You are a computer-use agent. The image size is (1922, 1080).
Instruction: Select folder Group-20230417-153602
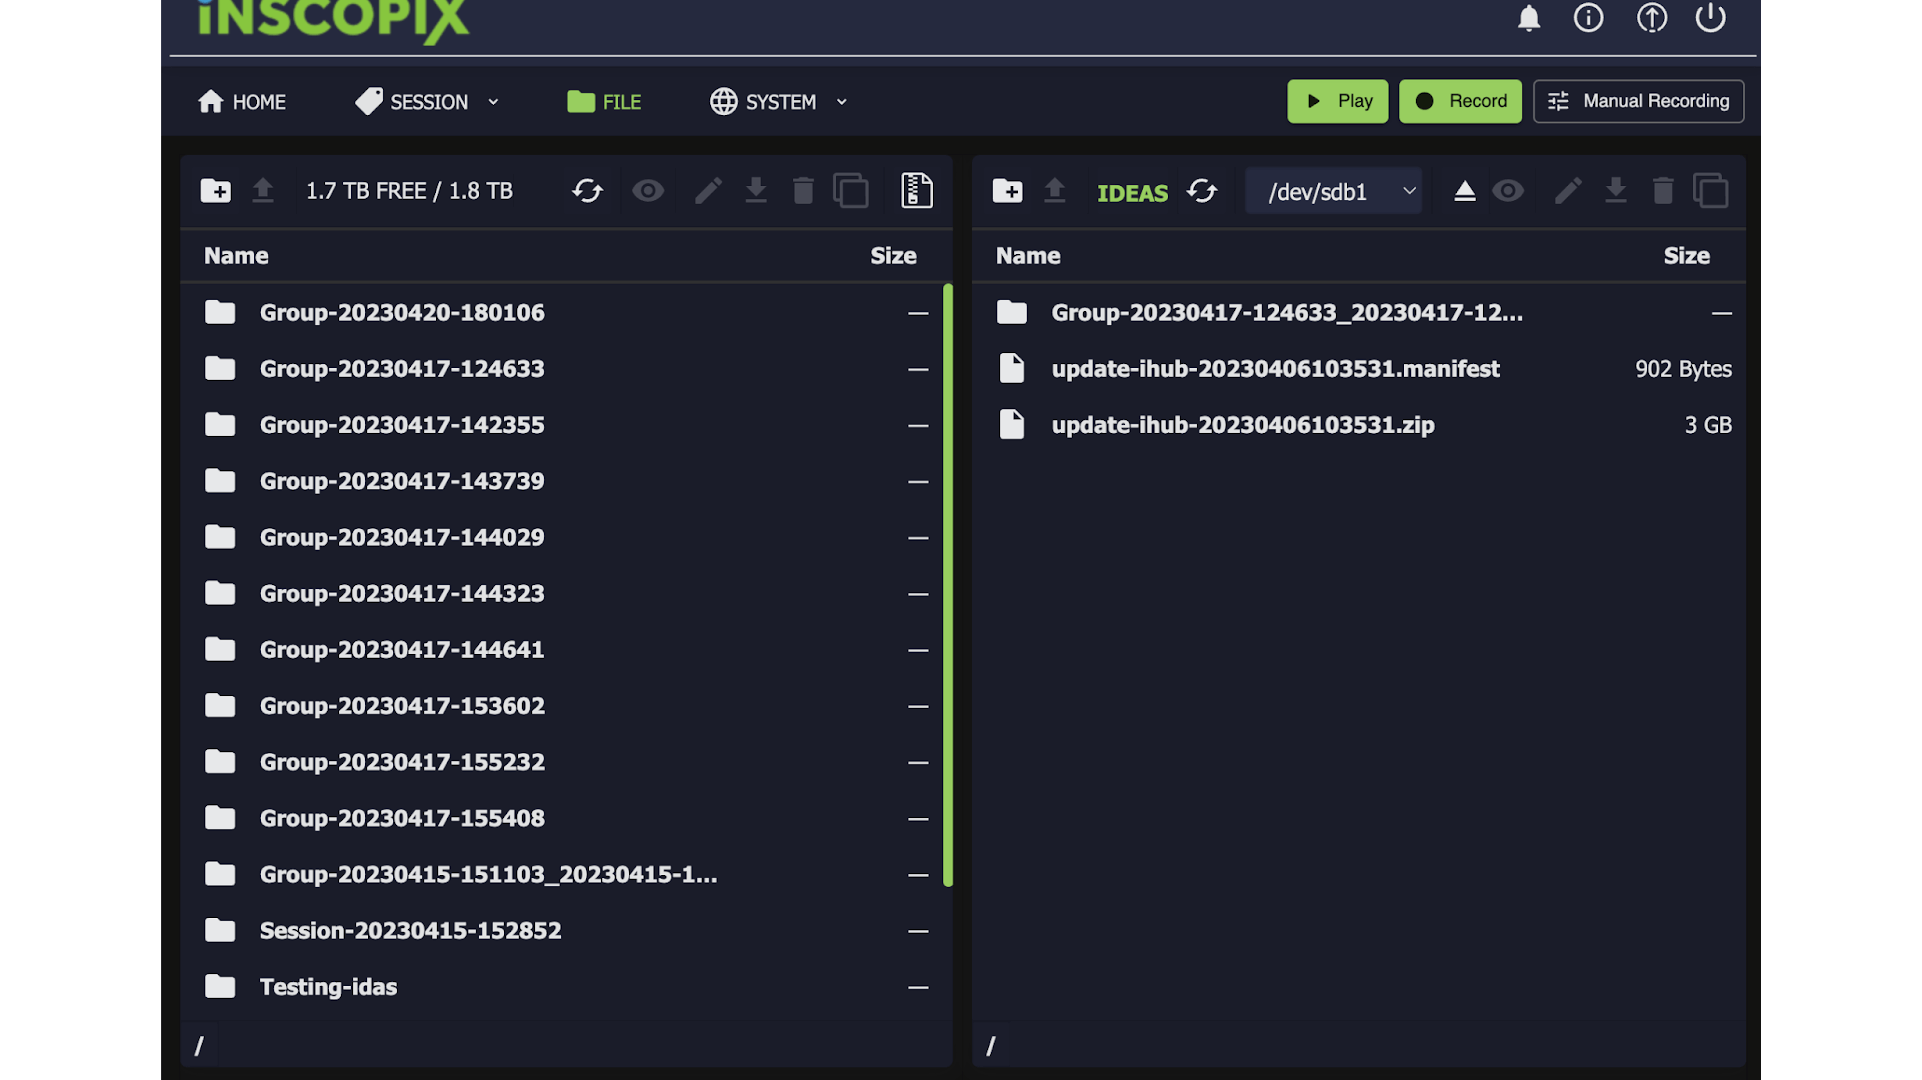click(x=566, y=706)
